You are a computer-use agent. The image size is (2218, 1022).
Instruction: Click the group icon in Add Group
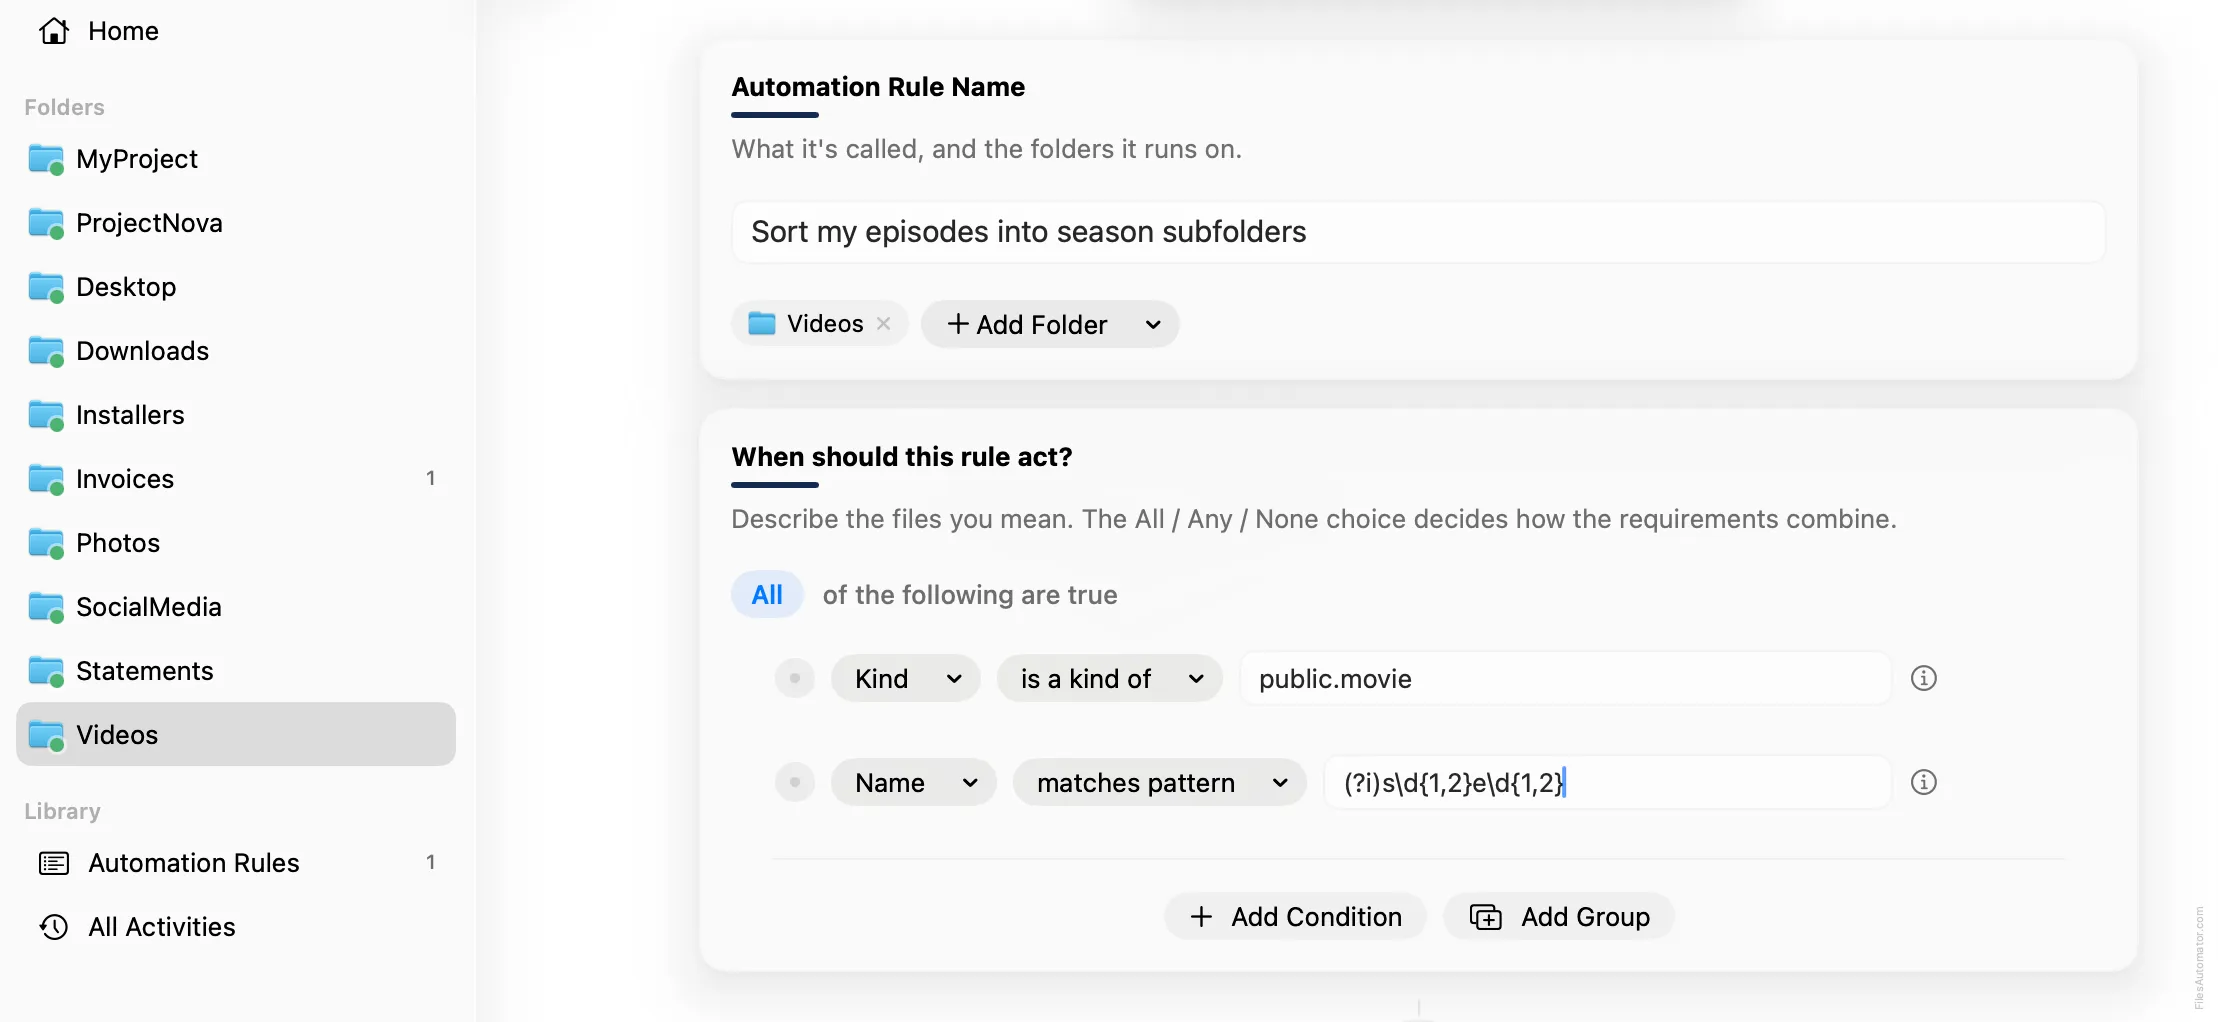click(1486, 916)
